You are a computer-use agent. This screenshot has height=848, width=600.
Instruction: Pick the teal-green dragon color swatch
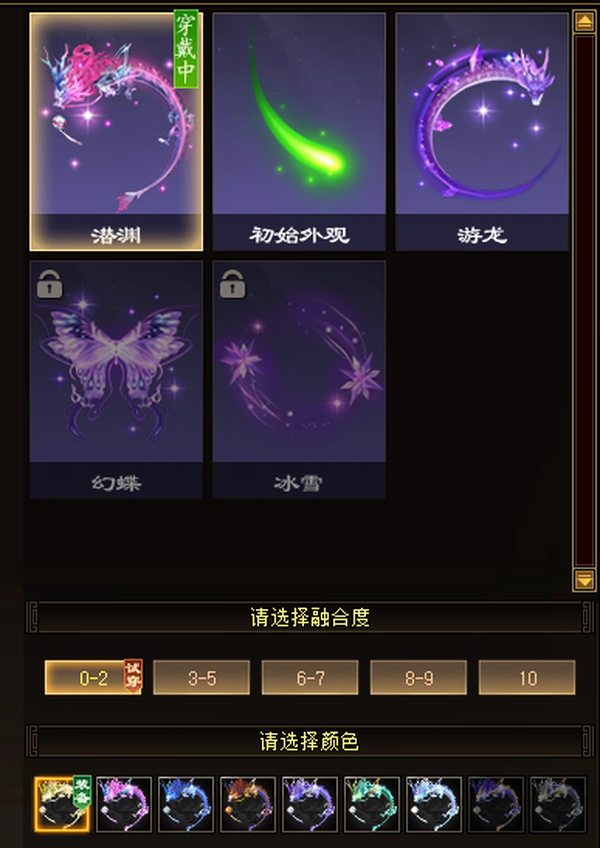[372, 804]
